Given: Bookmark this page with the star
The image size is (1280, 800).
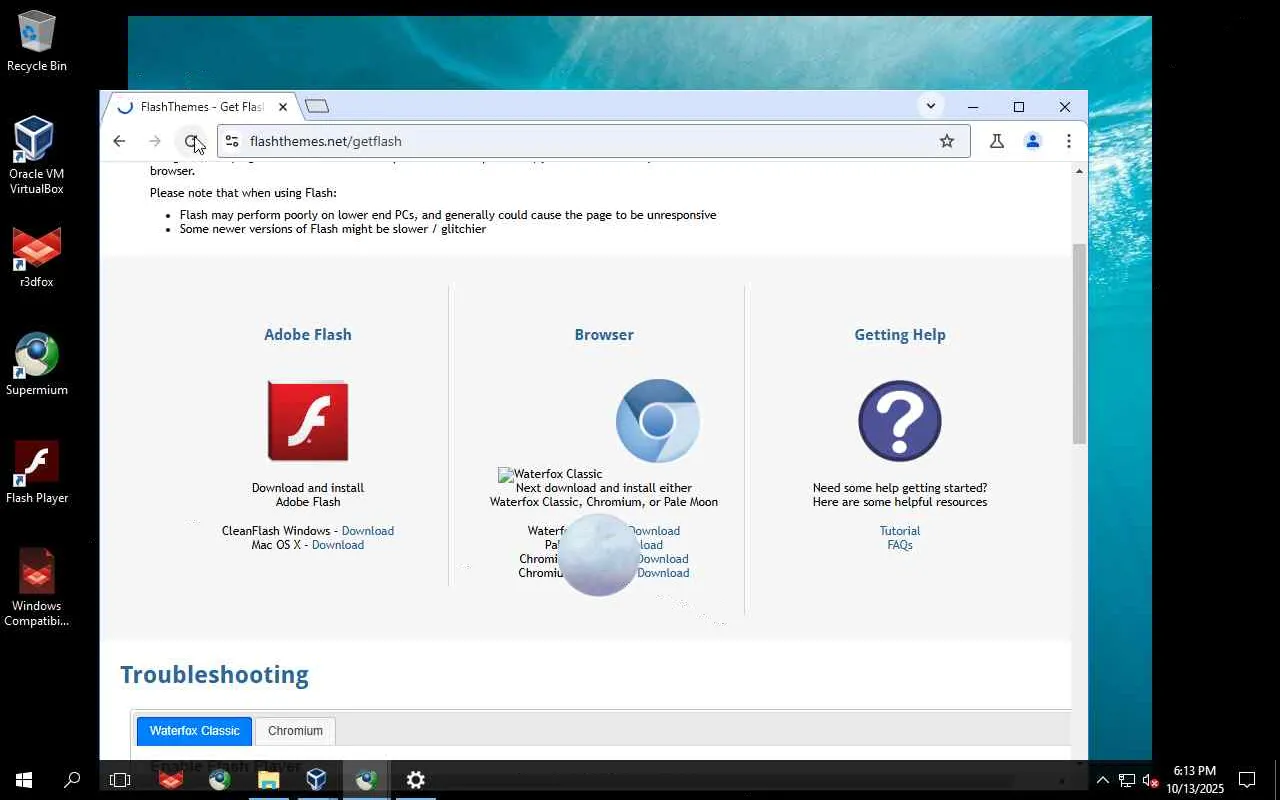Looking at the screenshot, I should 947,141.
